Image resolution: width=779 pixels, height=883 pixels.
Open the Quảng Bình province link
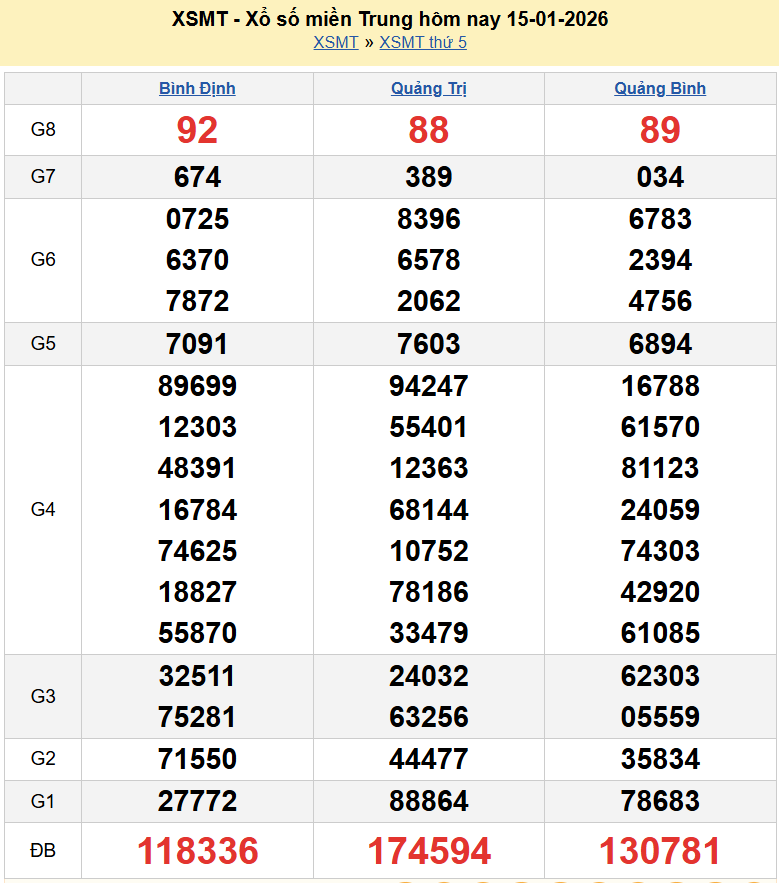pyautogui.click(x=660, y=88)
